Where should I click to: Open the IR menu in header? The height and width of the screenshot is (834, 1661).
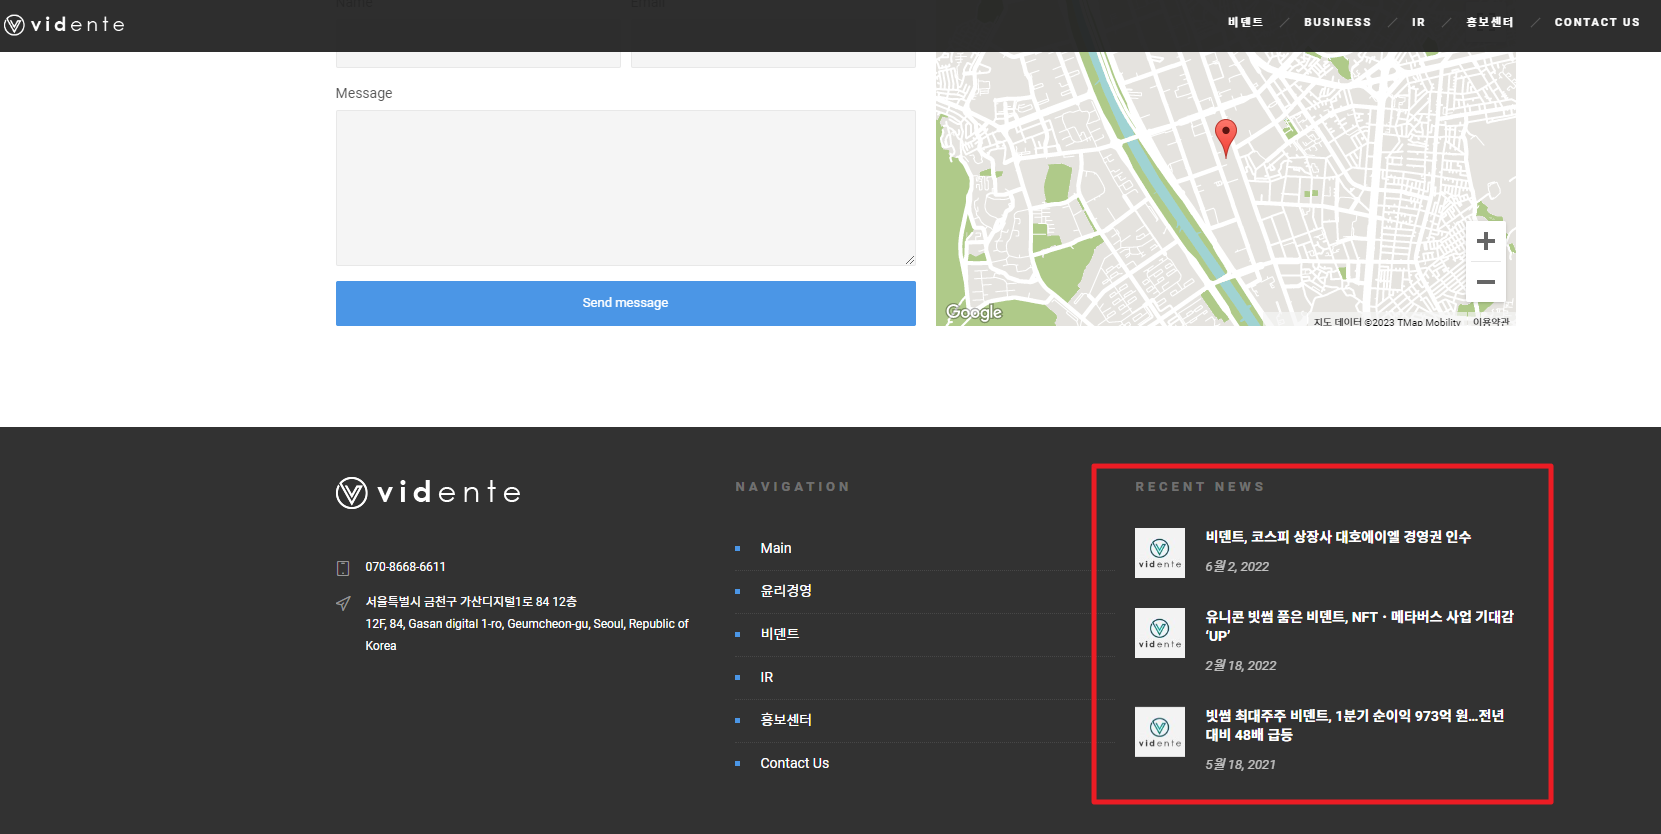click(1418, 22)
